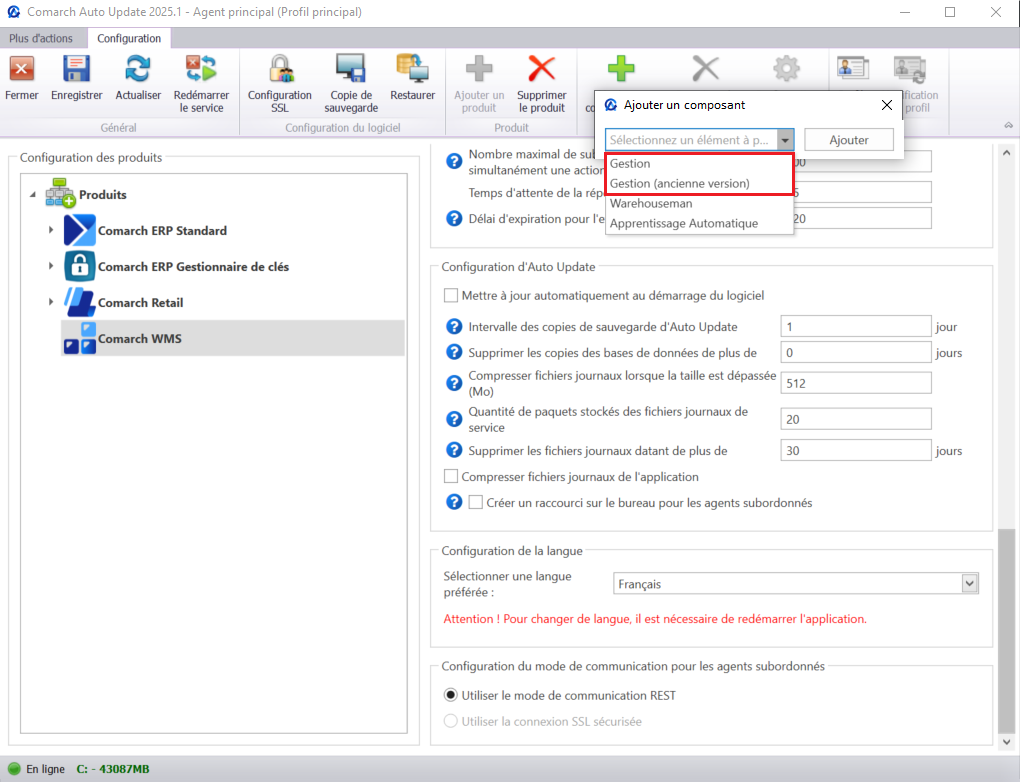Click help icon for Créer un raccourci
This screenshot has width=1020, height=782.
tap(453, 502)
